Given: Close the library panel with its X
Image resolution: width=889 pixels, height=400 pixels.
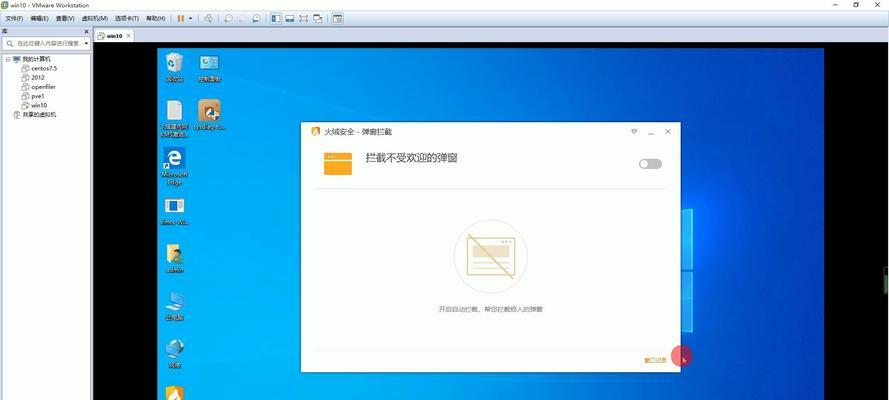Looking at the screenshot, I should coord(86,32).
